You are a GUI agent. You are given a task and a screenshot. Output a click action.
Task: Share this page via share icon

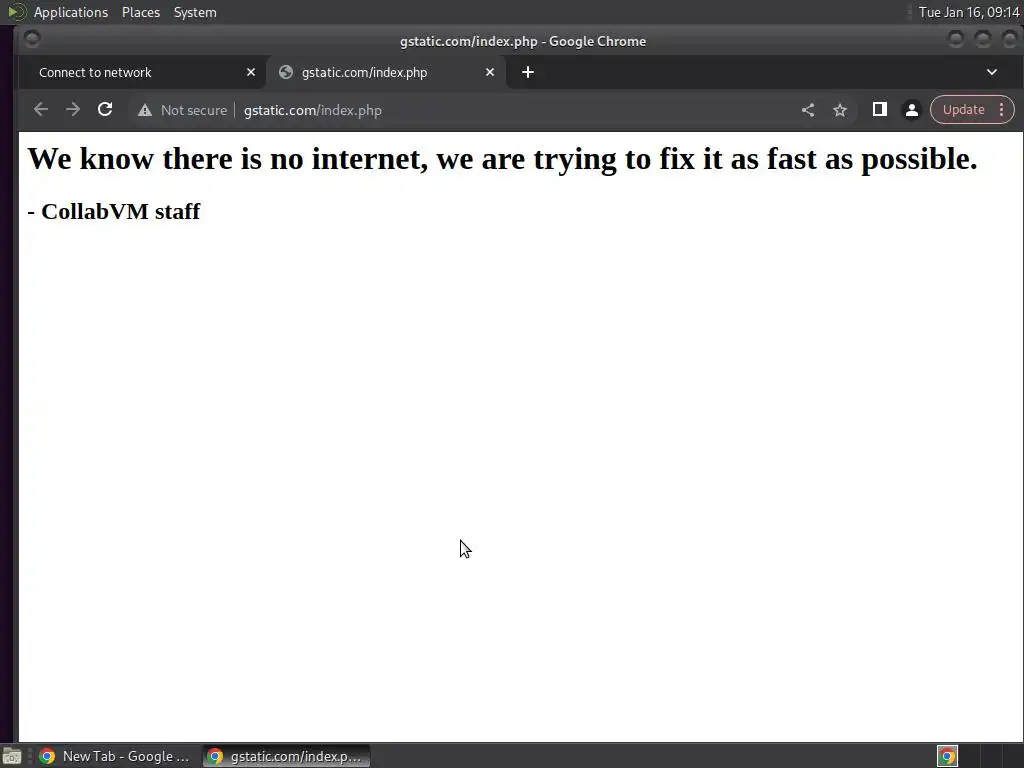(x=808, y=110)
